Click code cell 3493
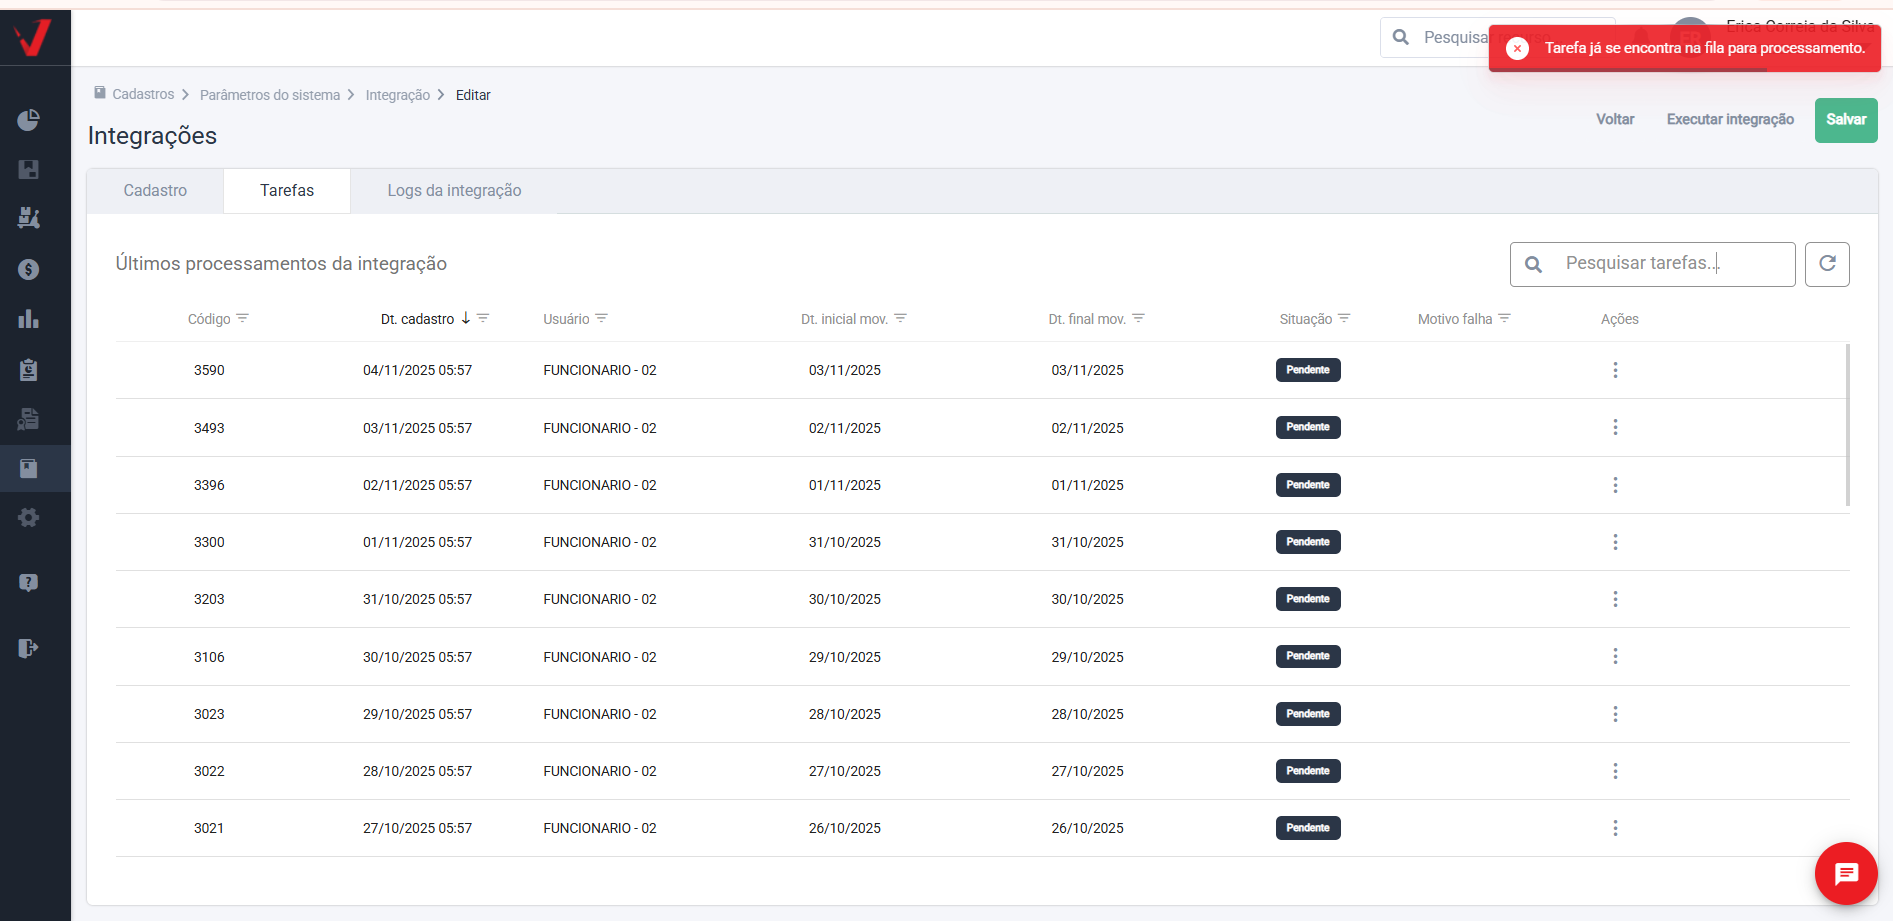Image resolution: width=1893 pixels, height=921 pixels. 209,428
